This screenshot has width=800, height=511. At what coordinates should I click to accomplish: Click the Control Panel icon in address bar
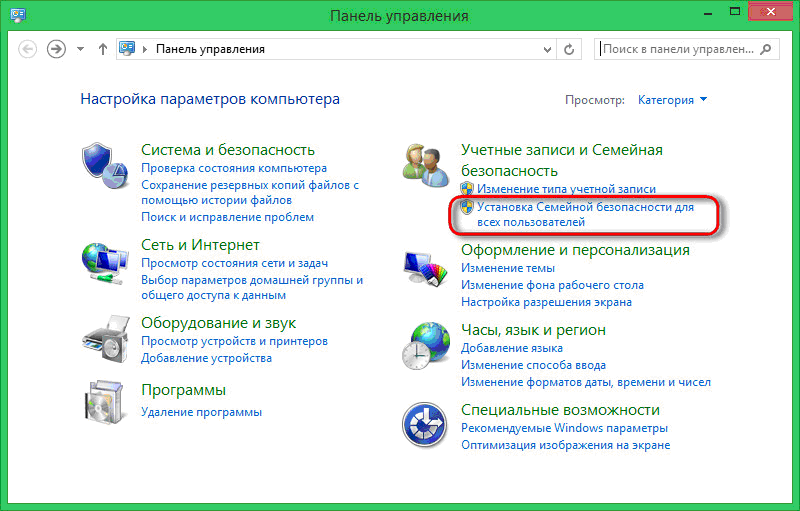(127, 49)
